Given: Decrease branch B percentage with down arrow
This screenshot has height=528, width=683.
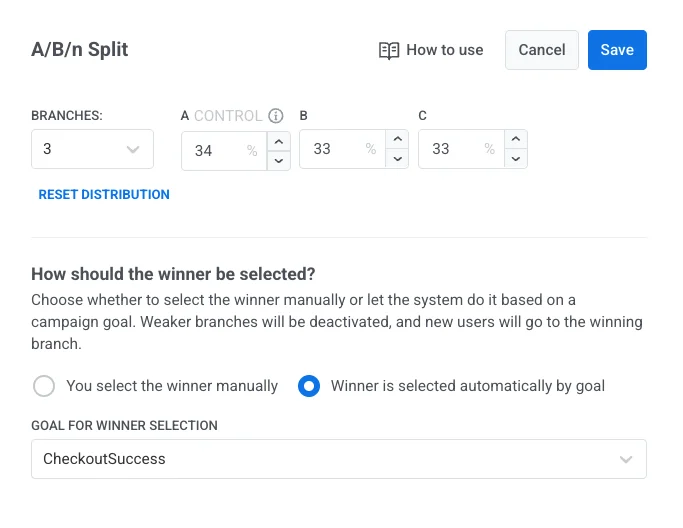Looking at the screenshot, I should (x=398, y=159).
